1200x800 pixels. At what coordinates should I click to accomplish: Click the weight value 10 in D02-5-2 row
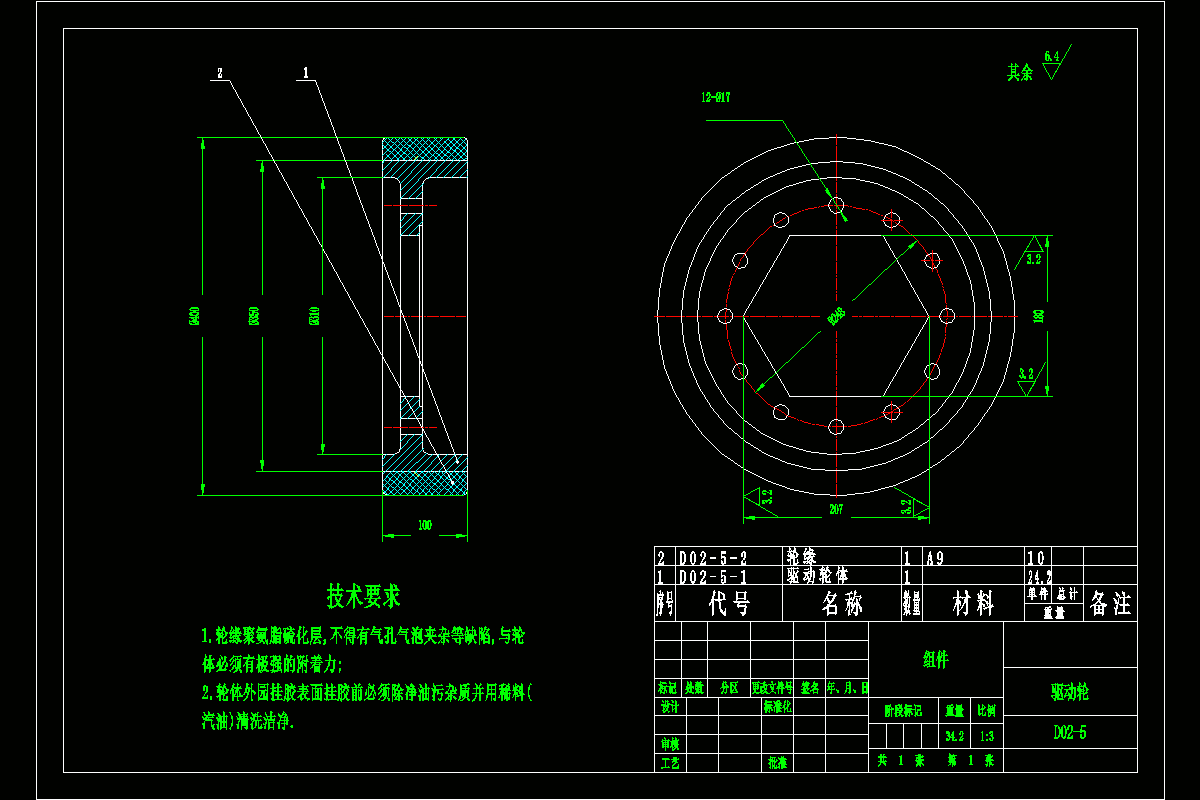1036,557
